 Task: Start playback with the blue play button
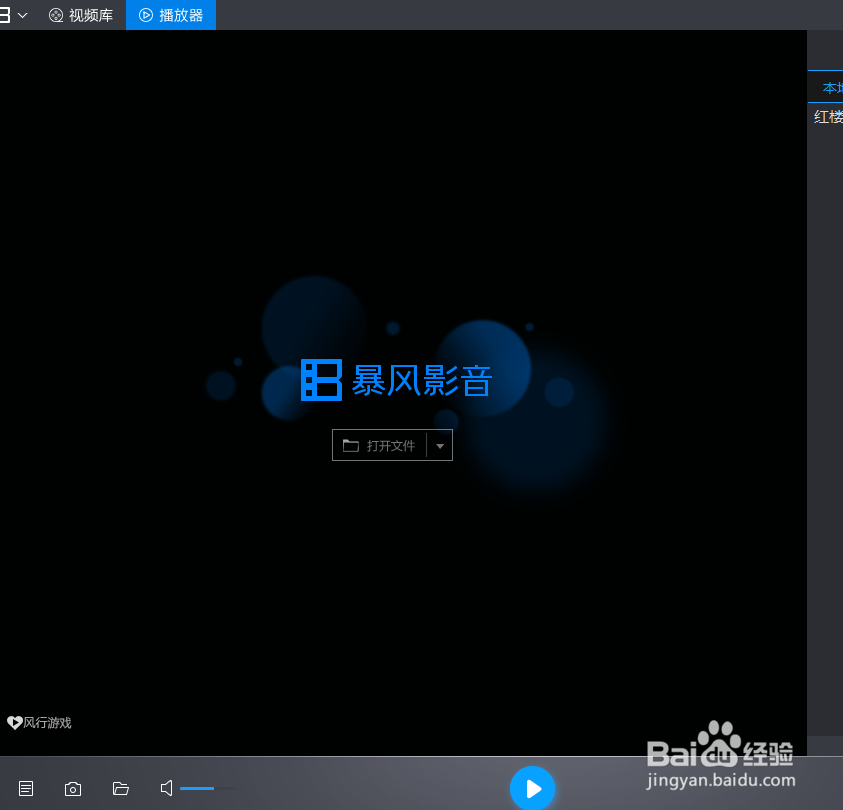[x=532, y=789]
